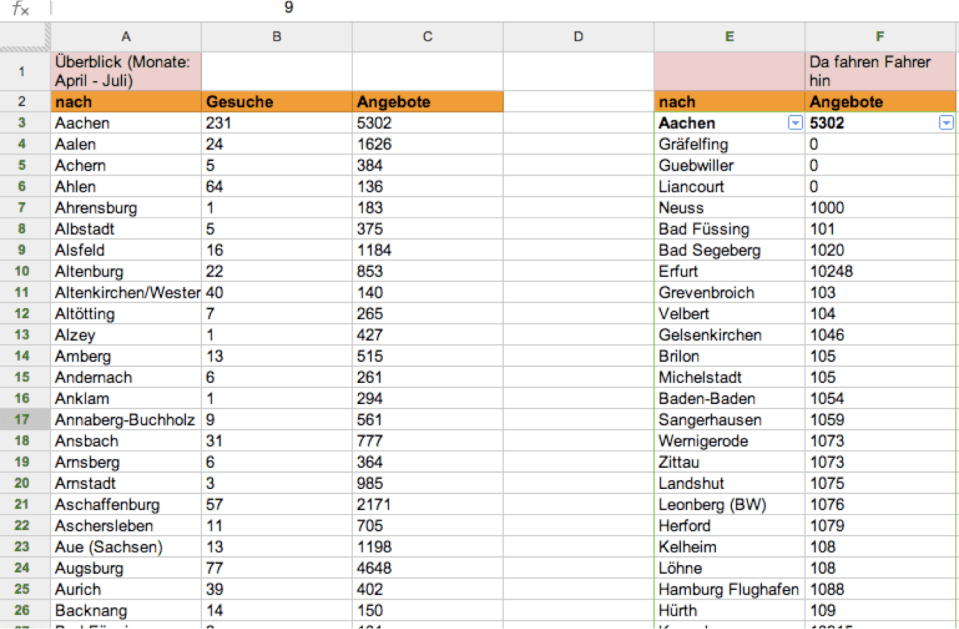Select the Da fahren Fahrer hin cell
This screenshot has width=959, height=629.
pyautogui.click(x=880, y=71)
